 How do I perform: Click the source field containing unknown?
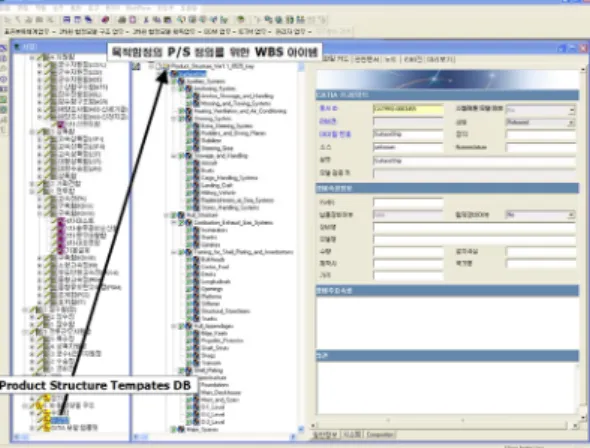[408, 147]
